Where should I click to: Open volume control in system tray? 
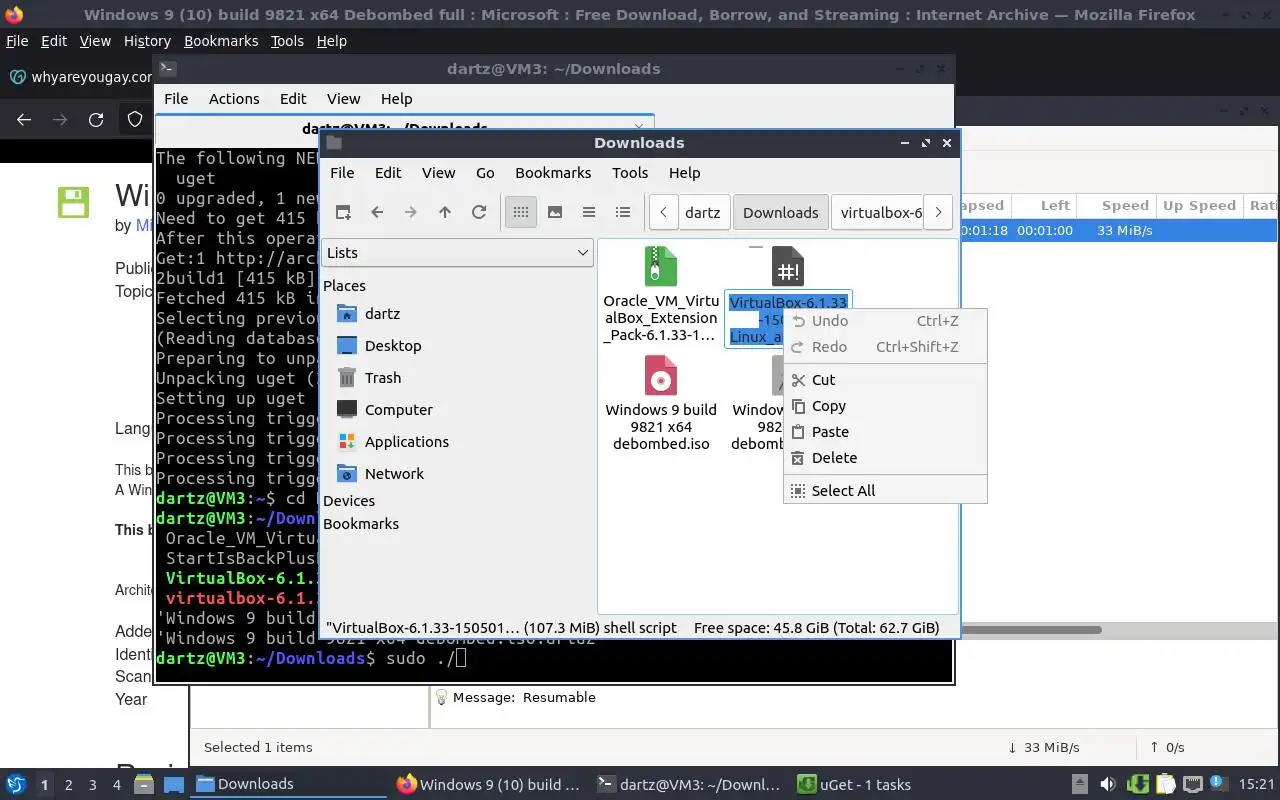[x=1108, y=784]
